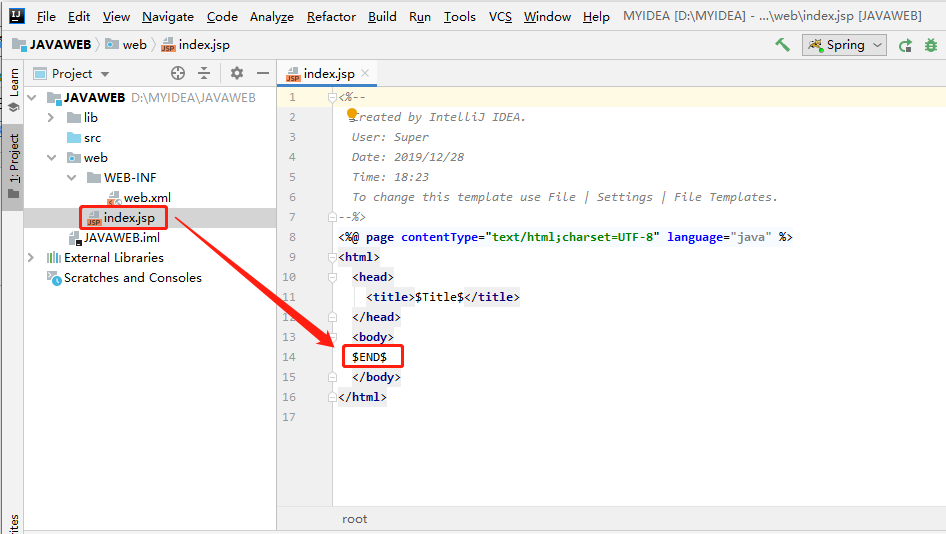Select web.xml file in tree
This screenshot has width=946, height=534.
pyautogui.click(x=139, y=197)
